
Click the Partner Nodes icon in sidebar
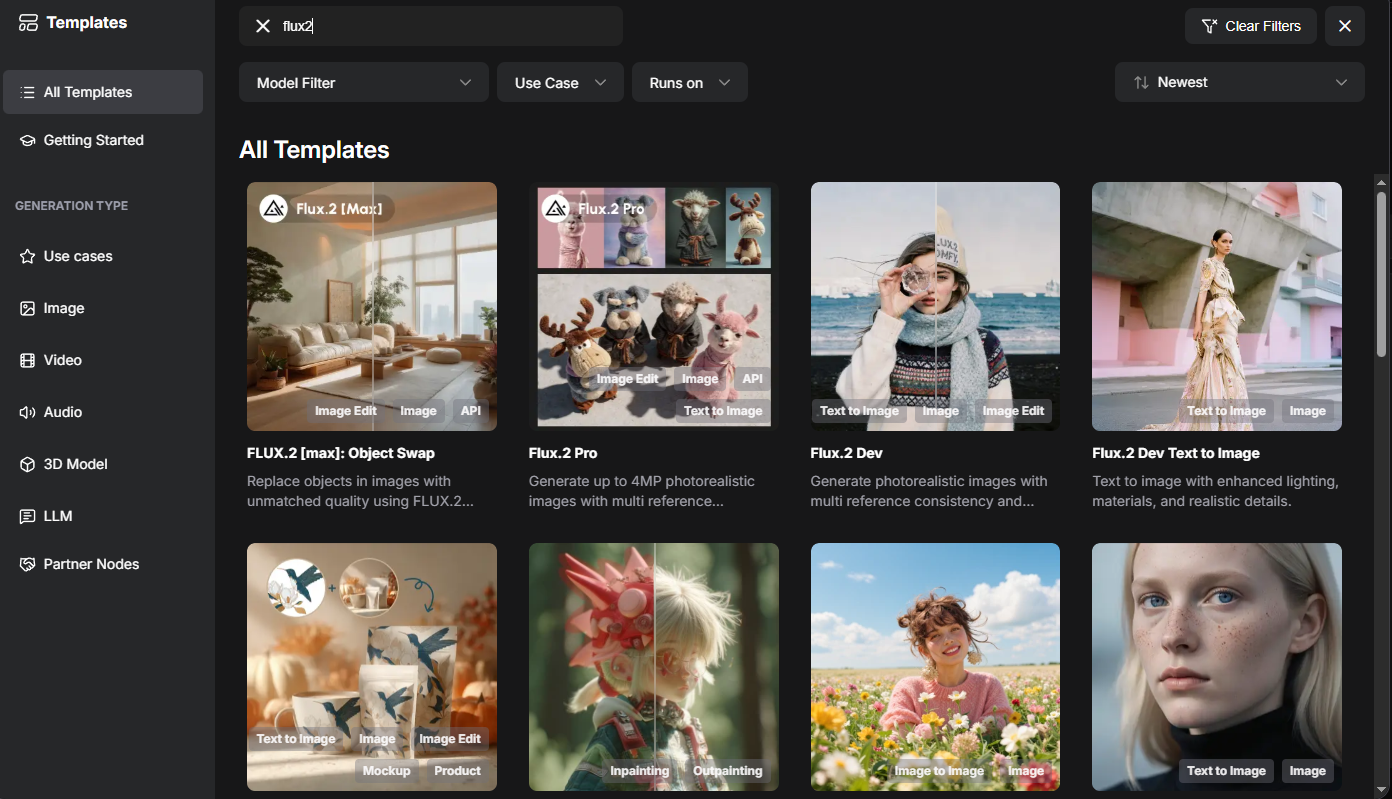tap(28, 564)
